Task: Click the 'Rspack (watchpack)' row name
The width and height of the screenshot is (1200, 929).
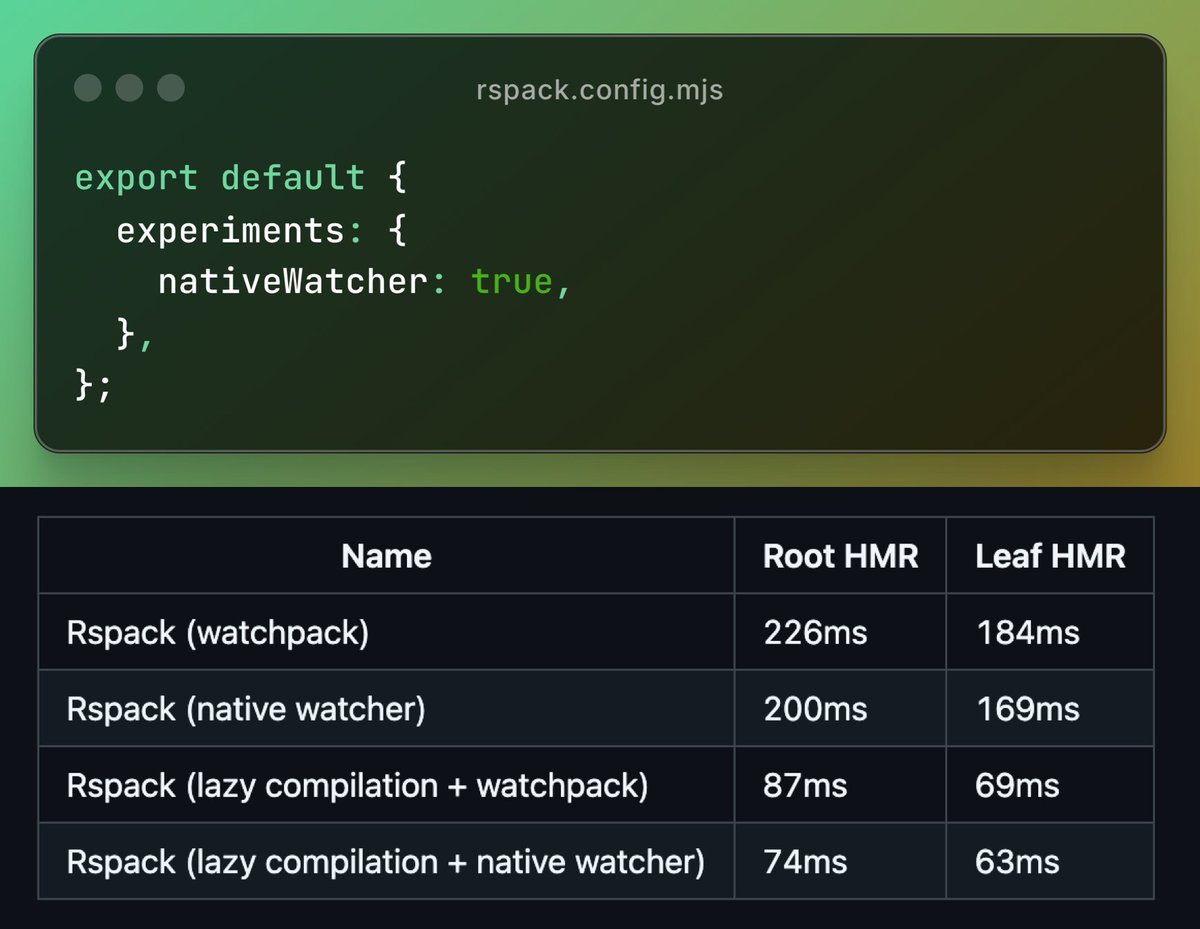Action: [x=218, y=633]
